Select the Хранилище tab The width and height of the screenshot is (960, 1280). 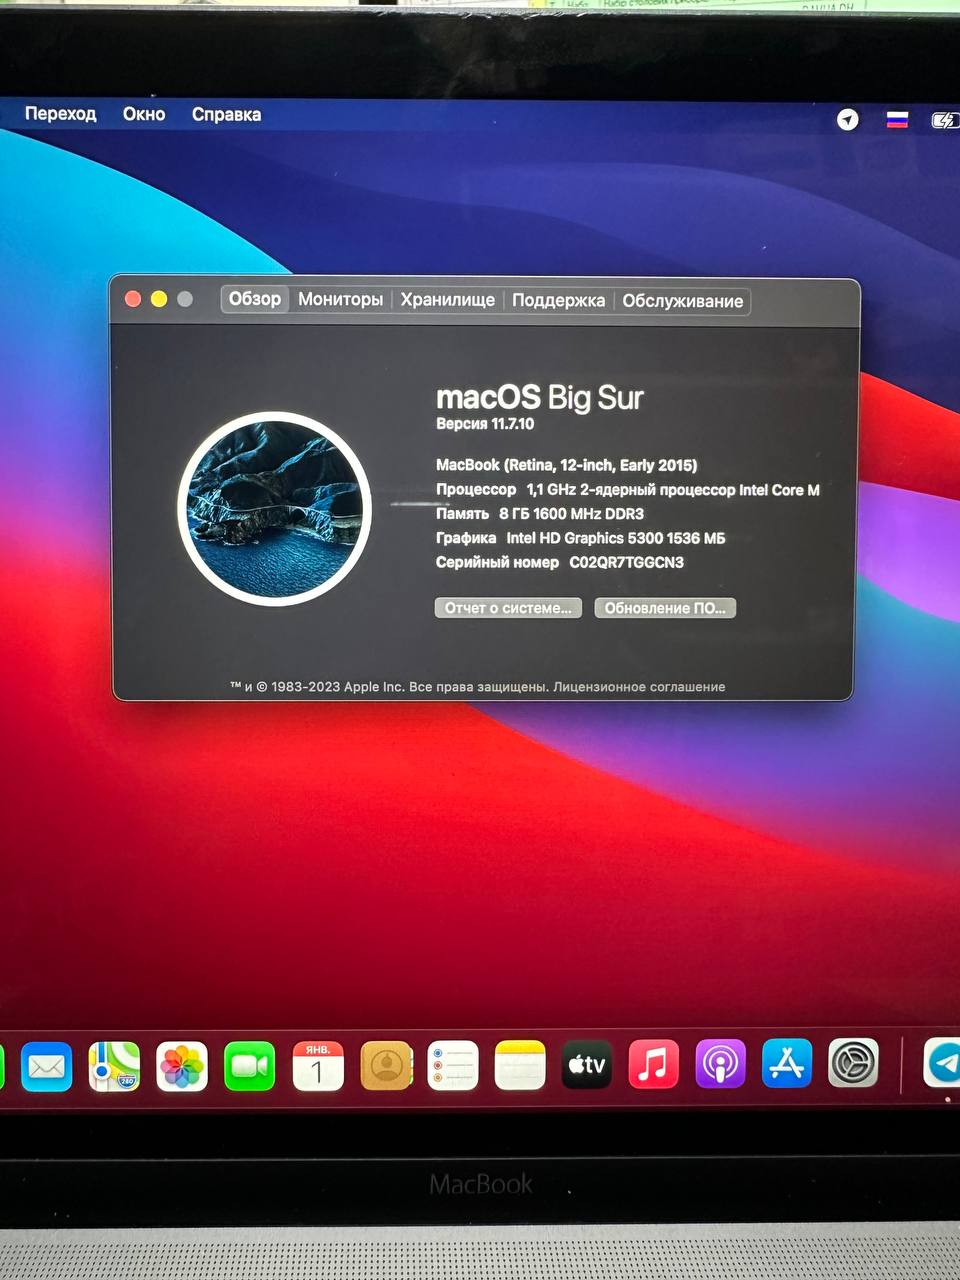pyautogui.click(x=447, y=300)
